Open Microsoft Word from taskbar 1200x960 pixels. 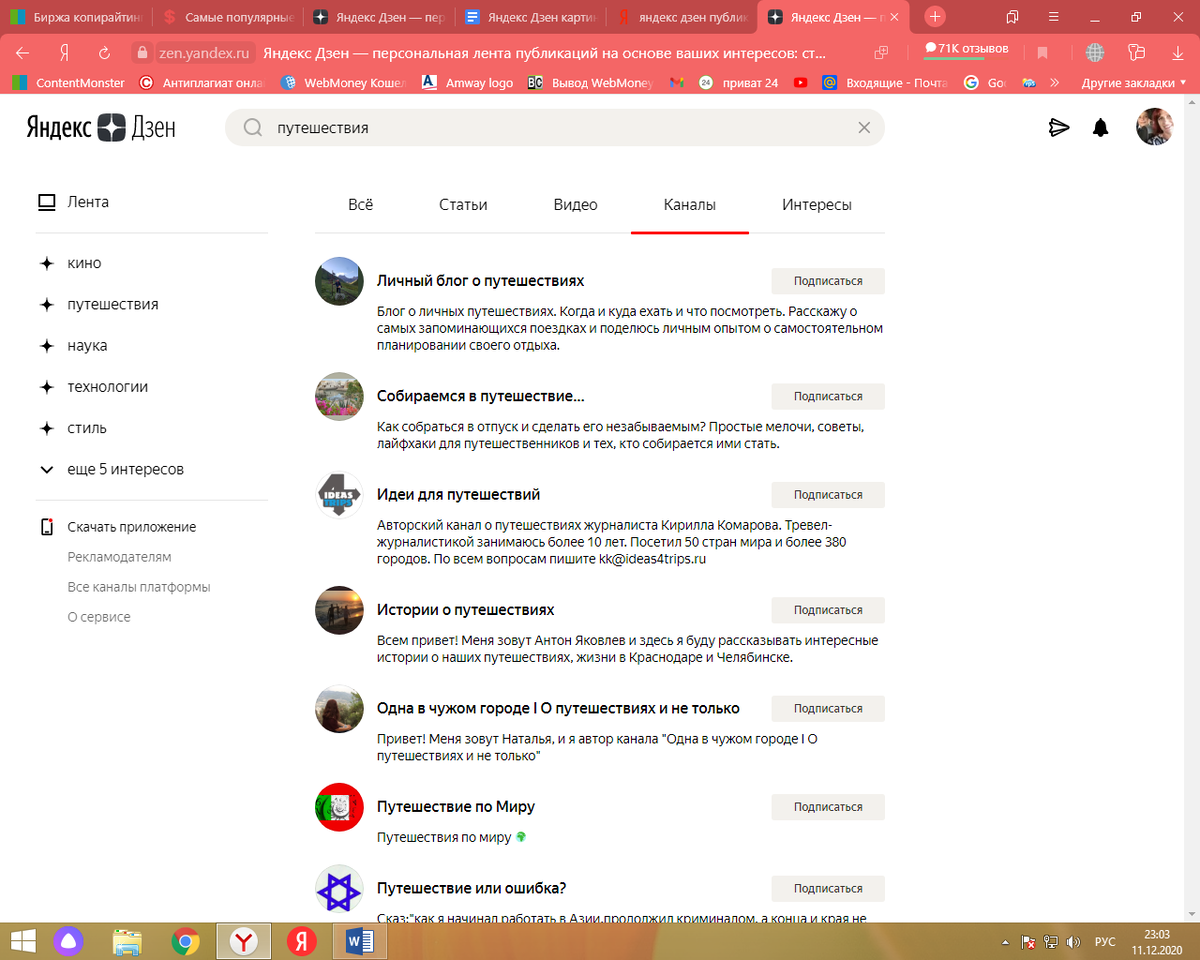pos(359,941)
